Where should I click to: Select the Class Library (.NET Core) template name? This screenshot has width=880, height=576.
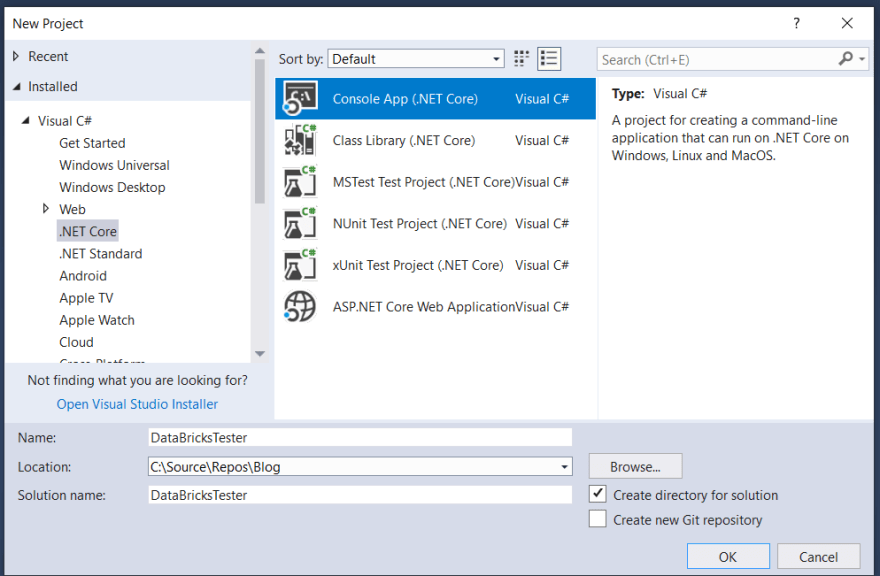pyautogui.click(x=404, y=140)
